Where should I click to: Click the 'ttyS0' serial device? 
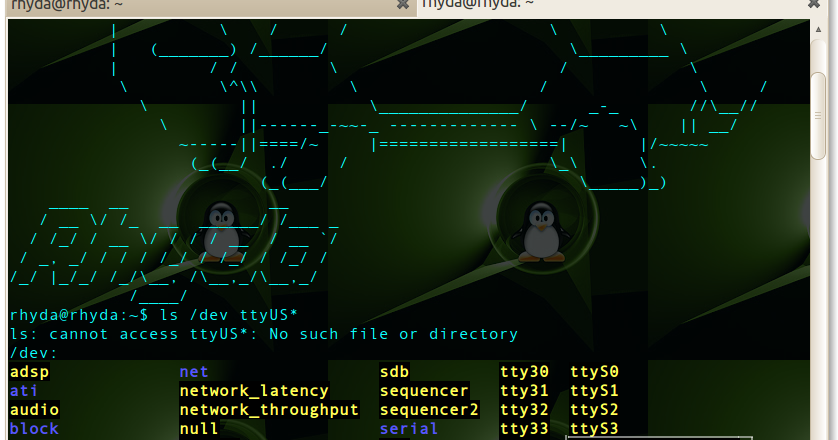[x=594, y=372]
